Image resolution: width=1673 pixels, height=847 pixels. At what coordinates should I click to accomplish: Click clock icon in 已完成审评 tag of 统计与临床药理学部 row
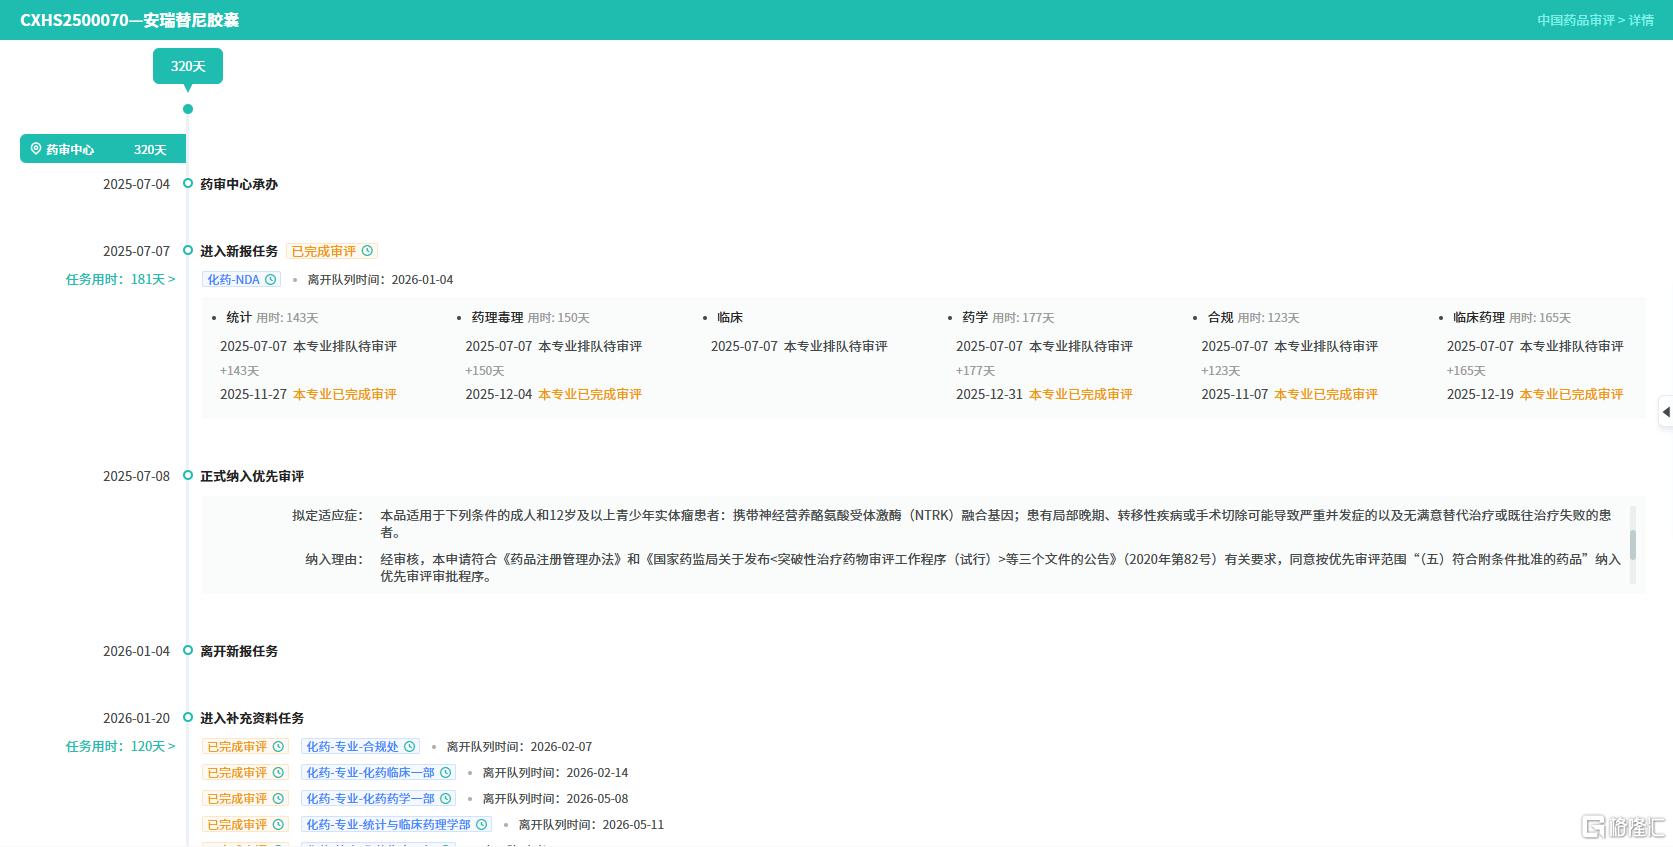(x=278, y=825)
